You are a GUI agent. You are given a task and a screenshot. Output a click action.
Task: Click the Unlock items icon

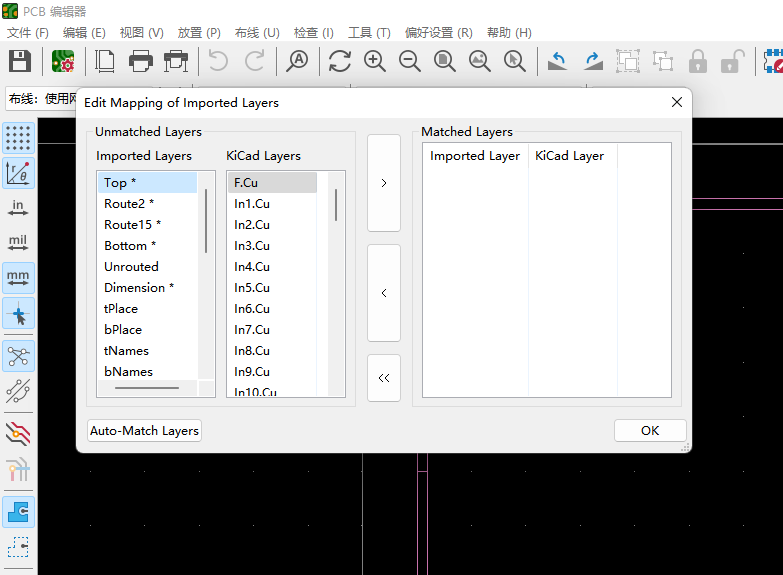click(x=733, y=61)
